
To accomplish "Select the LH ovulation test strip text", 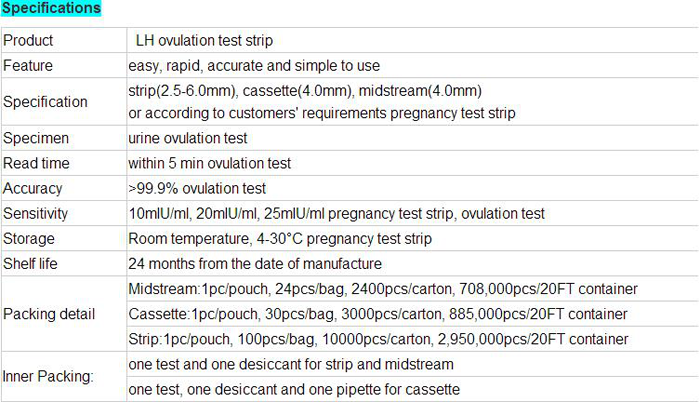I will pos(204,41).
